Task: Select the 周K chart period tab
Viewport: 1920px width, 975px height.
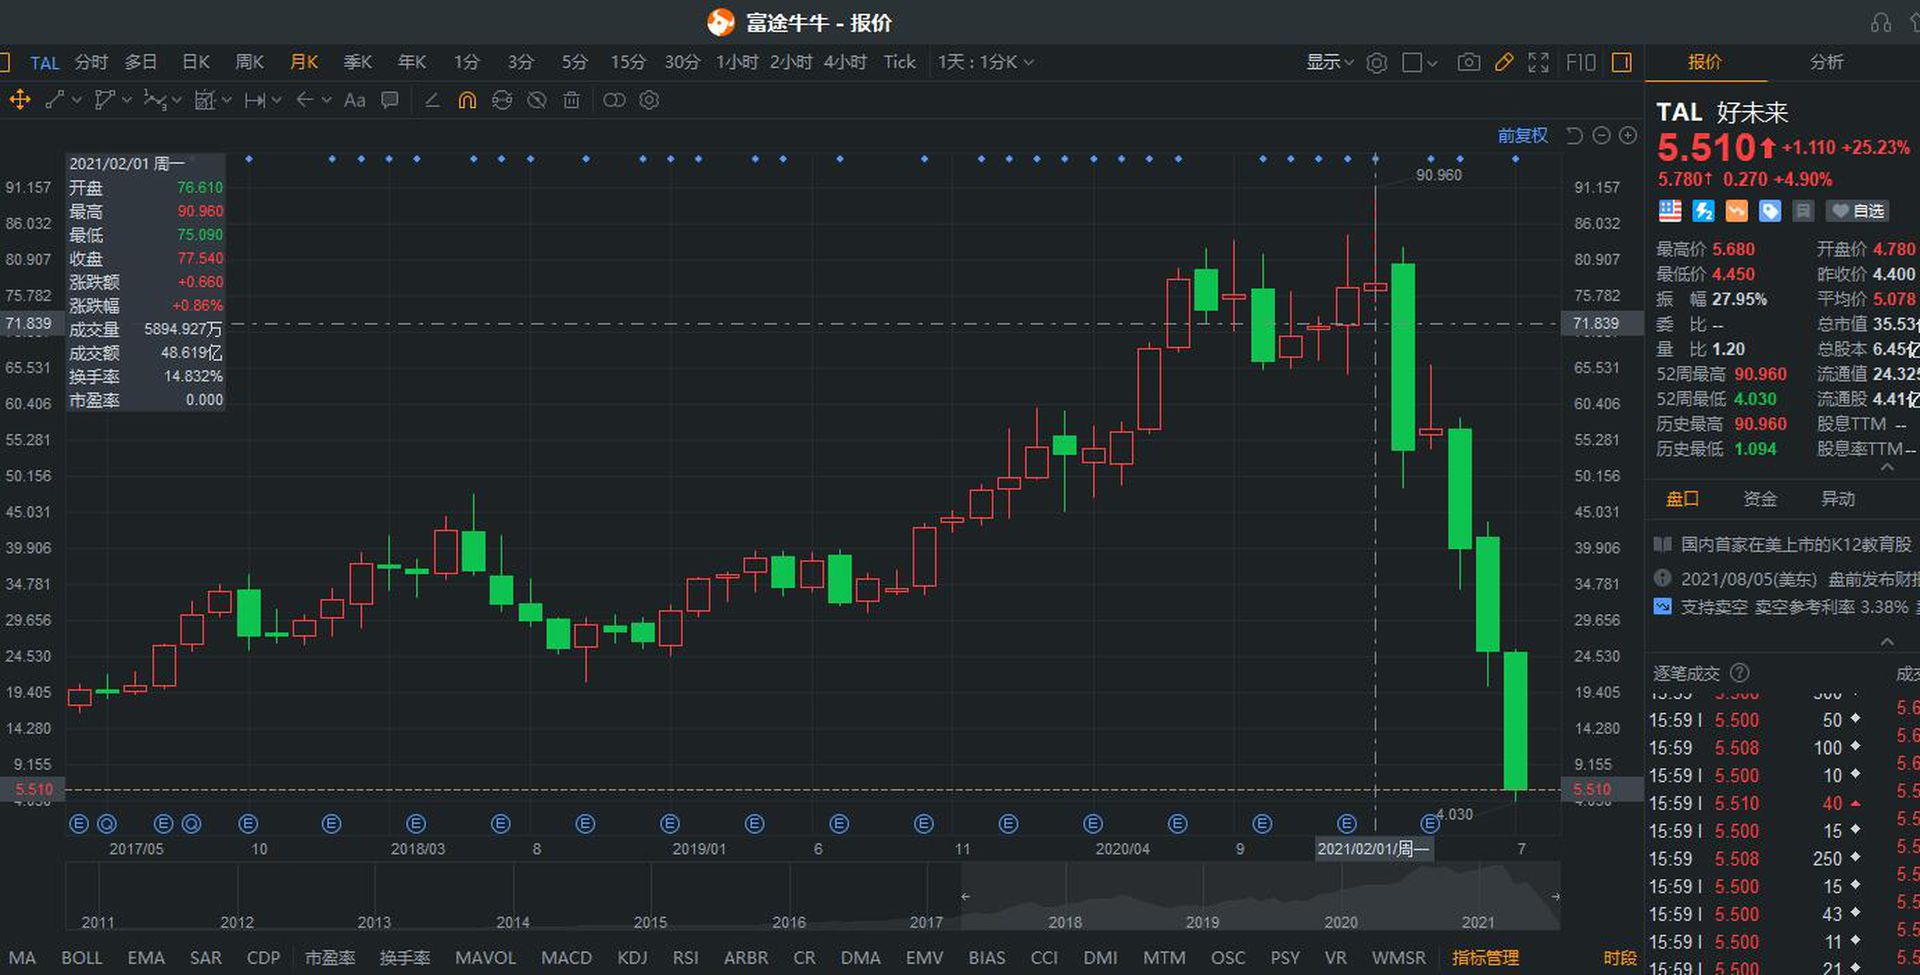Action: tap(249, 62)
